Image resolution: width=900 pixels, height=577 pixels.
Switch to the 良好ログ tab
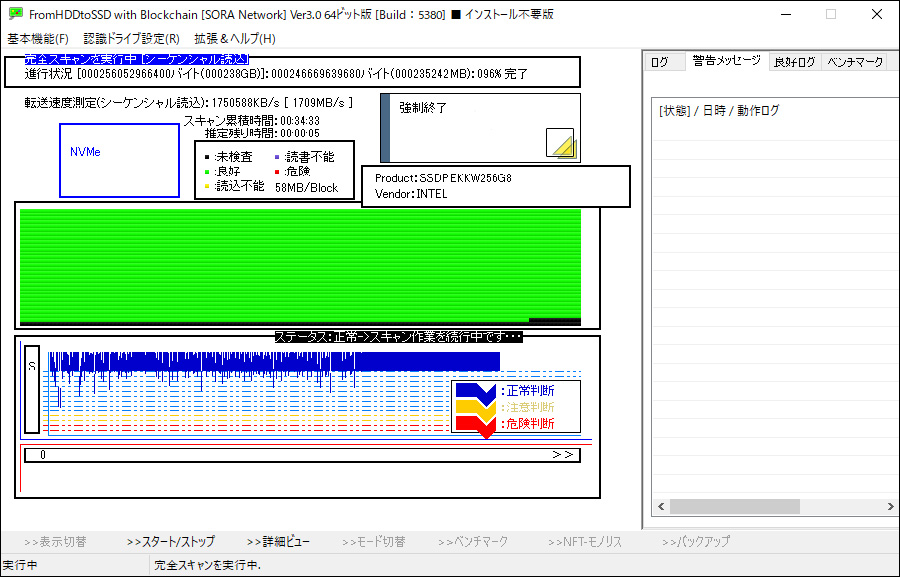tap(794, 62)
